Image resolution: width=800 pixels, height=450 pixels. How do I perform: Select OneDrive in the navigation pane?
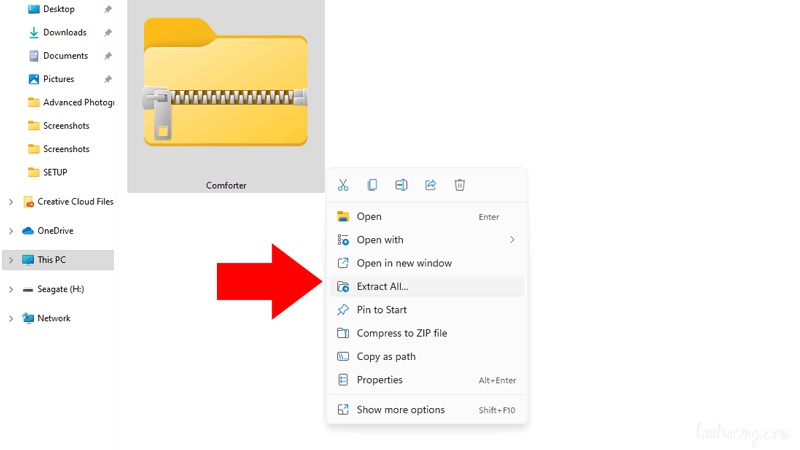(x=55, y=231)
